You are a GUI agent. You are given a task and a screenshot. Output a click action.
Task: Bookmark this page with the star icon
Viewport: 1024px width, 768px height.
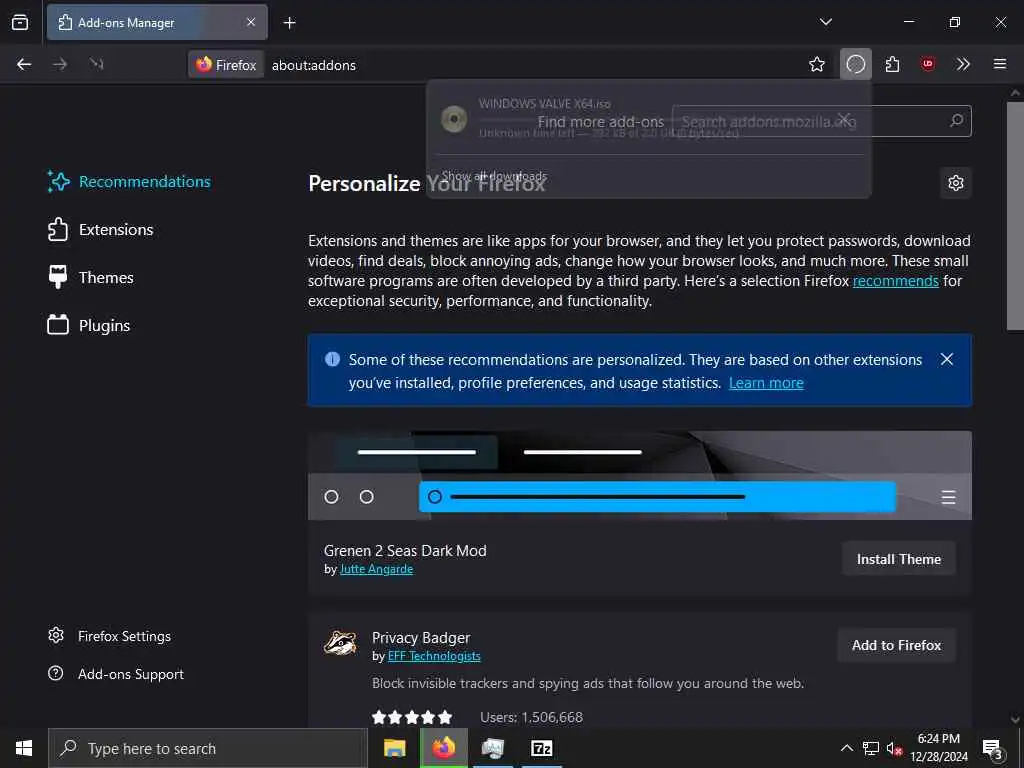click(816, 64)
